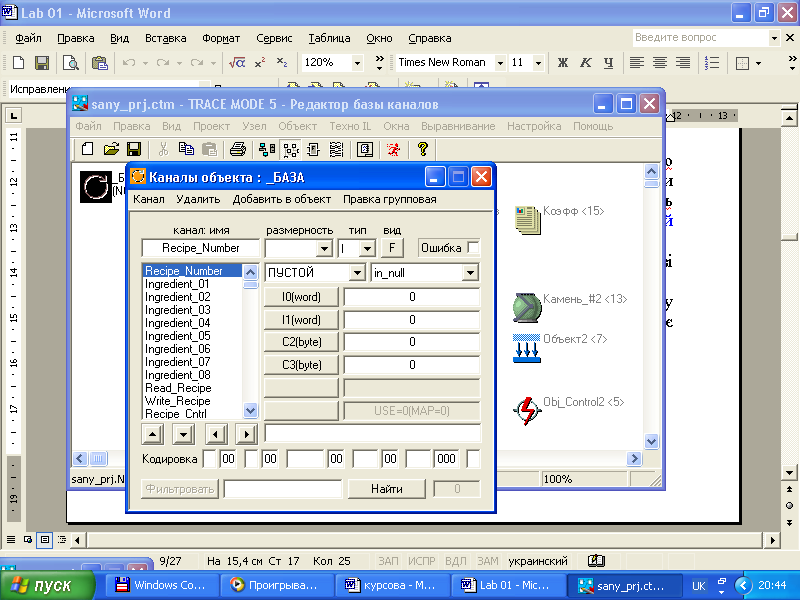Tick the first checkbox after Кодировка
Screen dimensions: 800x600
(209, 458)
